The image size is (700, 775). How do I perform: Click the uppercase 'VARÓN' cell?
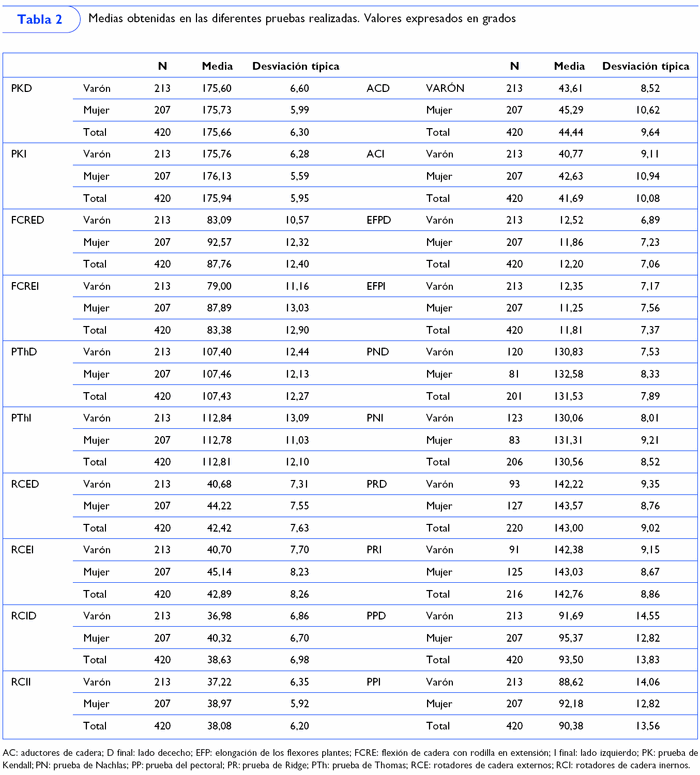tap(445, 88)
